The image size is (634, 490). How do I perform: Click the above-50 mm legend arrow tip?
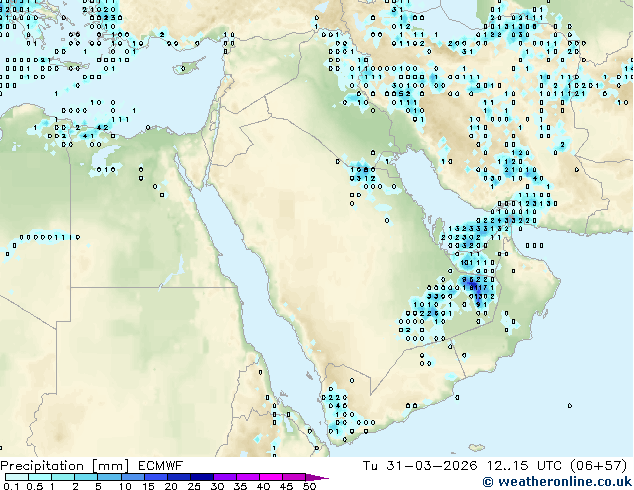point(317,477)
